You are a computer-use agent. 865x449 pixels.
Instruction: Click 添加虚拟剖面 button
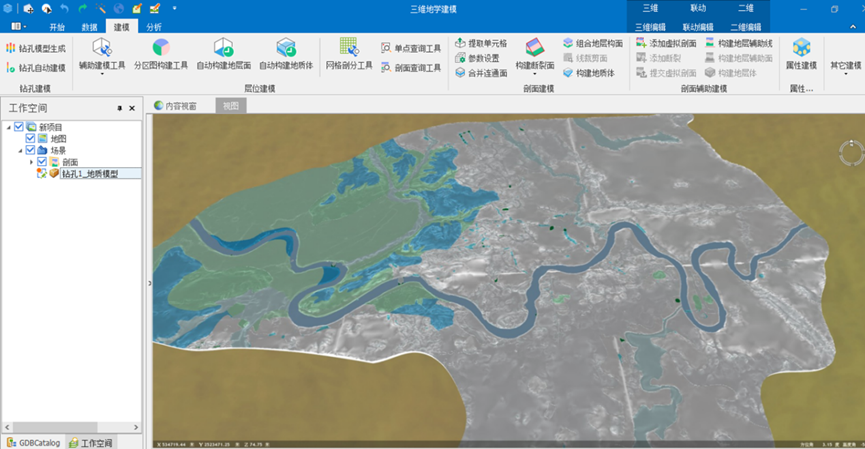(665, 44)
